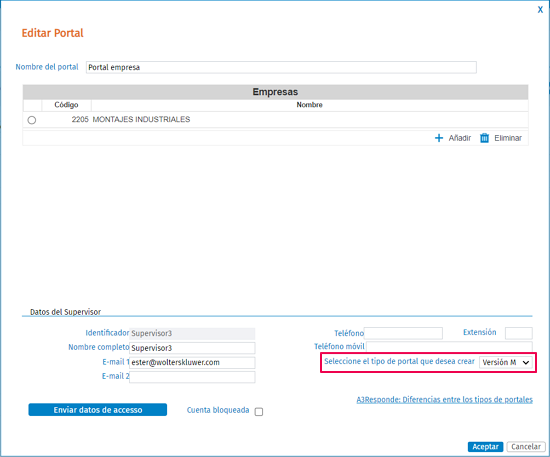This screenshot has height=457, width=550.
Task: Click the plus icon next to Añadir
Action: coord(438,138)
